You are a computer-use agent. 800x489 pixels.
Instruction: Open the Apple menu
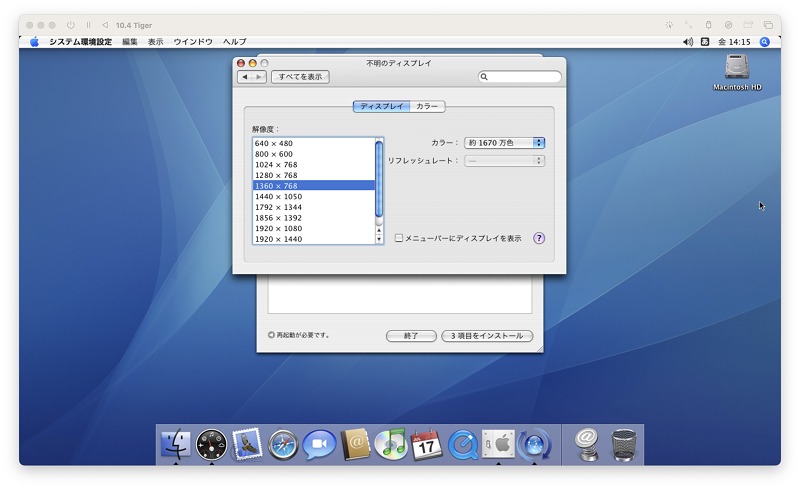[34, 42]
